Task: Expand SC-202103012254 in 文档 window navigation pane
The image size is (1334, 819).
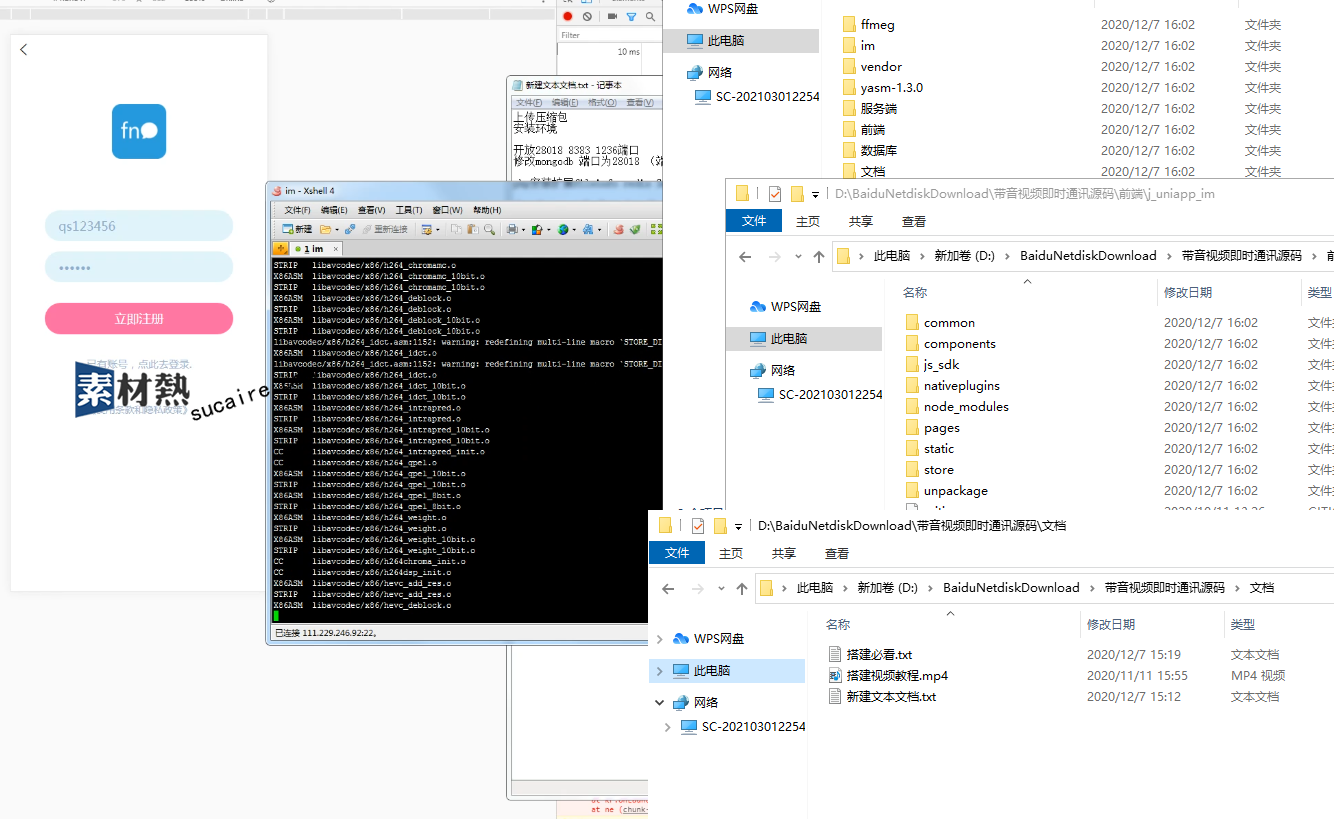Action: (668, 727)
